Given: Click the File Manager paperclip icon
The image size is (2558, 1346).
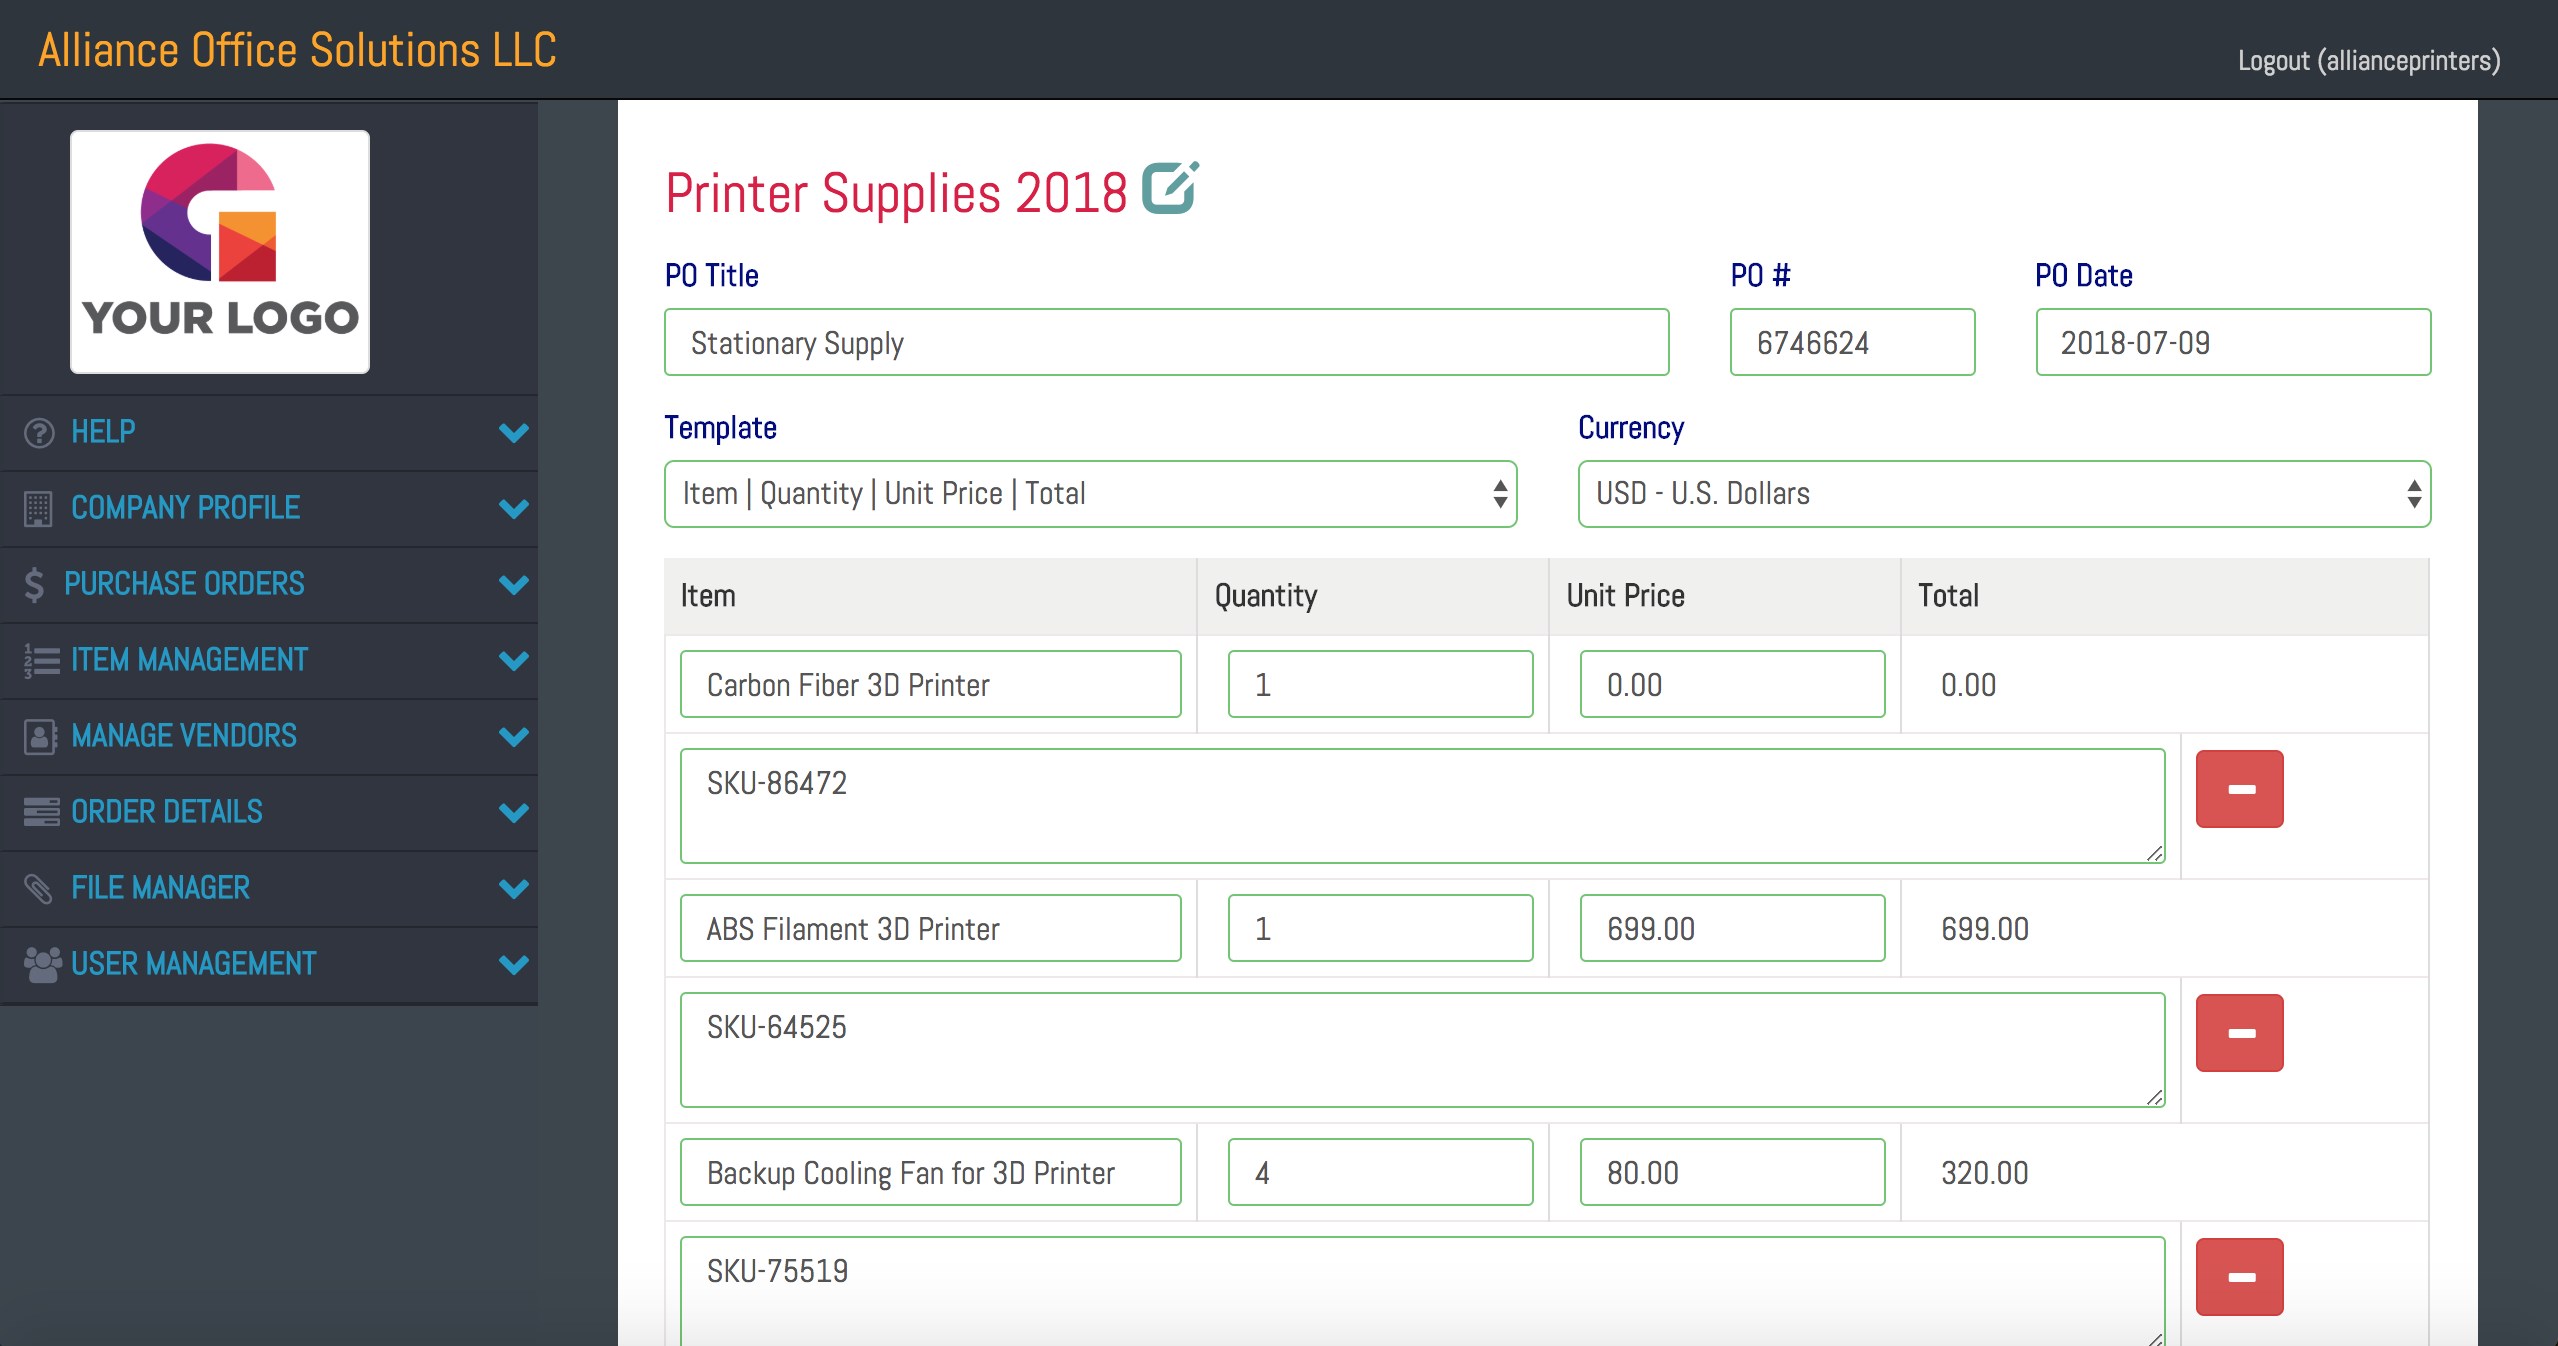Looking at the screenshot, I should [x=38, y=888].
